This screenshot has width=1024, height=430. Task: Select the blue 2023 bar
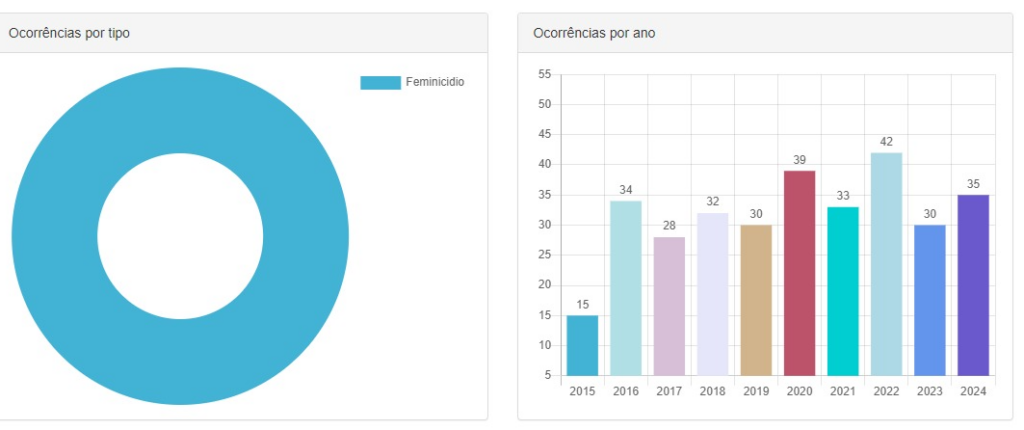click(x=930, y=300)
